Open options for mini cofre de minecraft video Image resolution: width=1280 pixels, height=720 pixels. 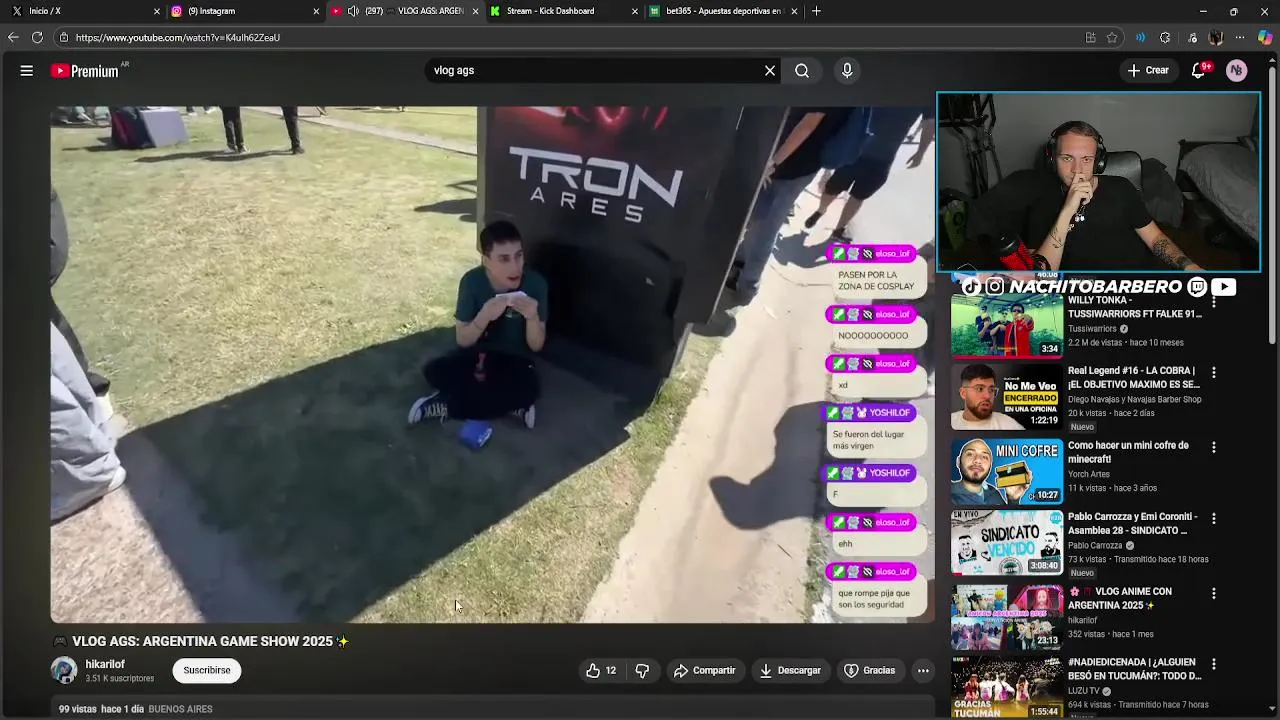(1214, 447)
